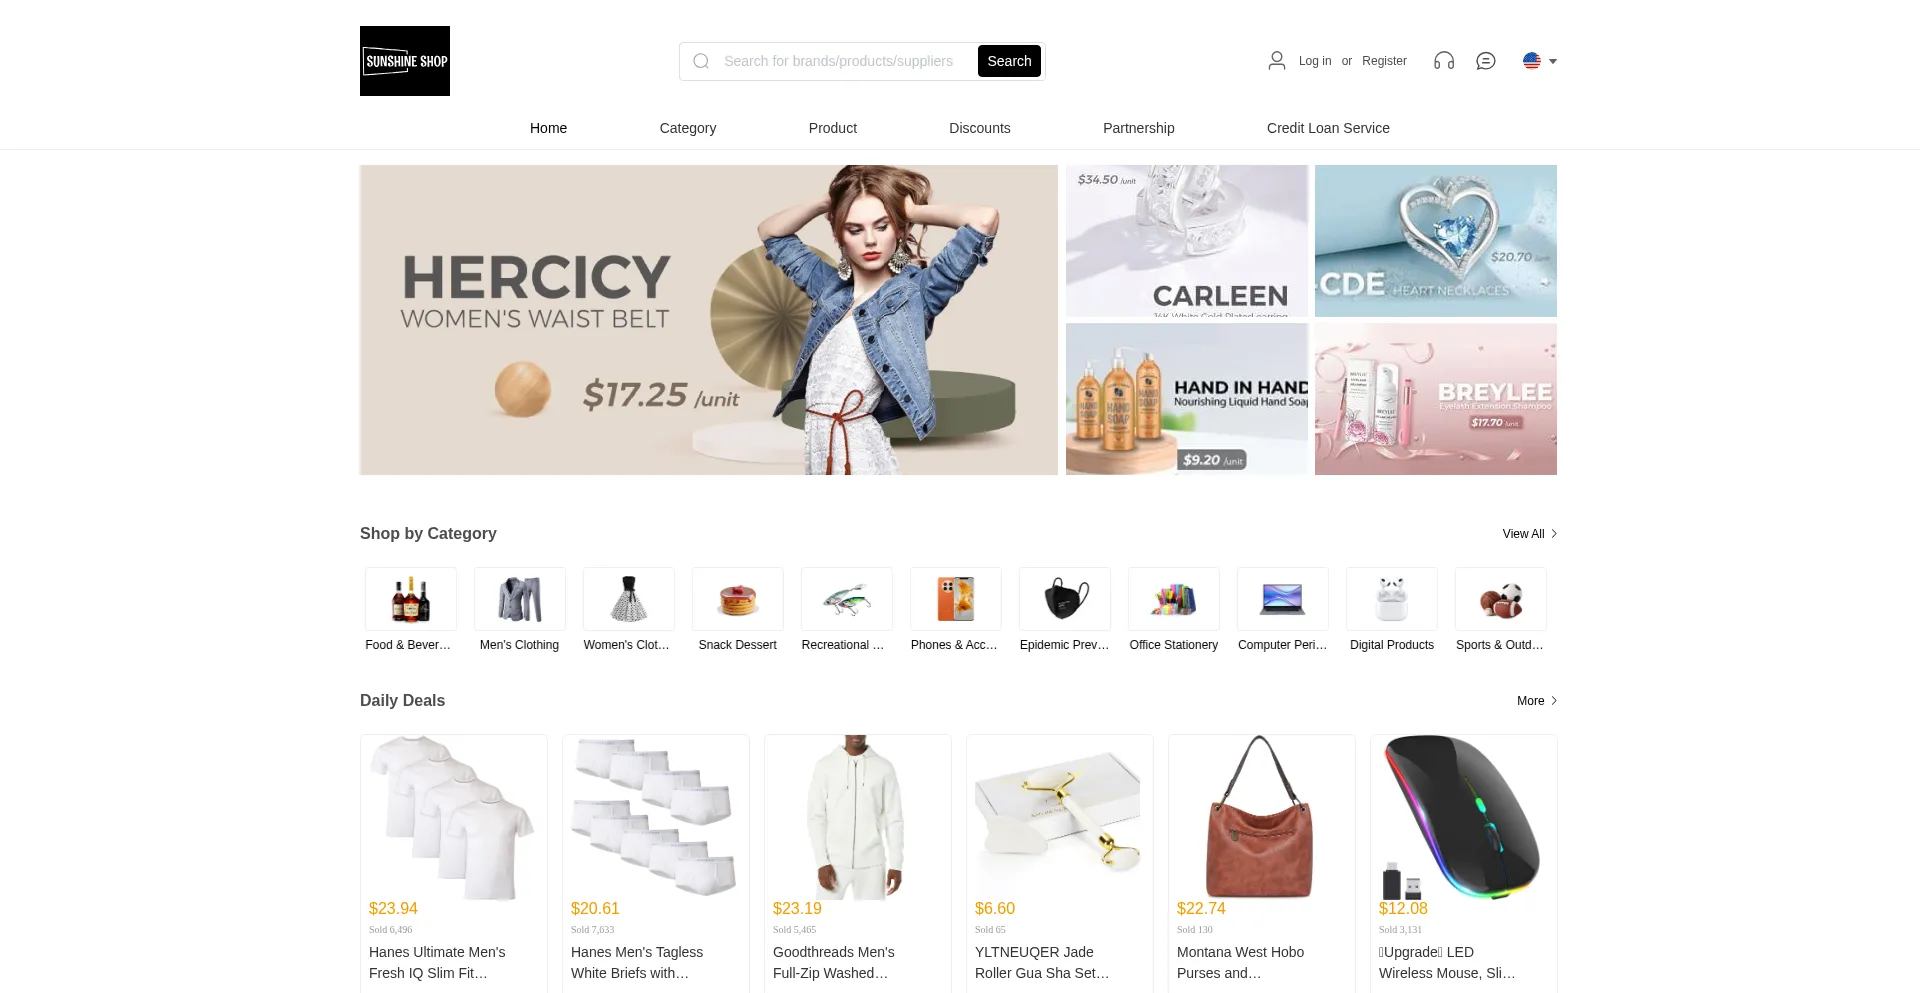This screenshot has height=993, width=1920.
Task: Open the chat messages icon
Action: pyautogui.click(x=1486, y=61)
